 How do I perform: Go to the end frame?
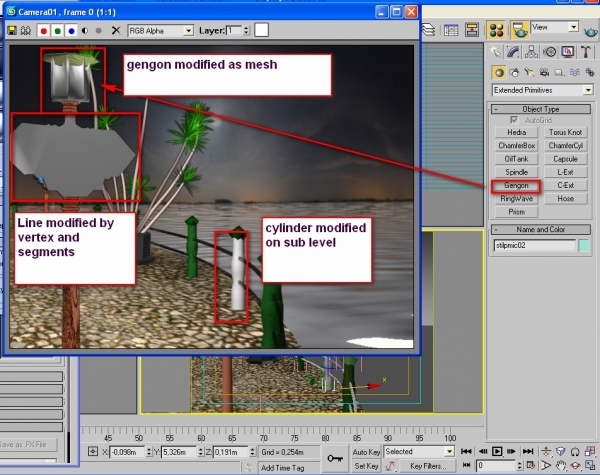[528, 452]
